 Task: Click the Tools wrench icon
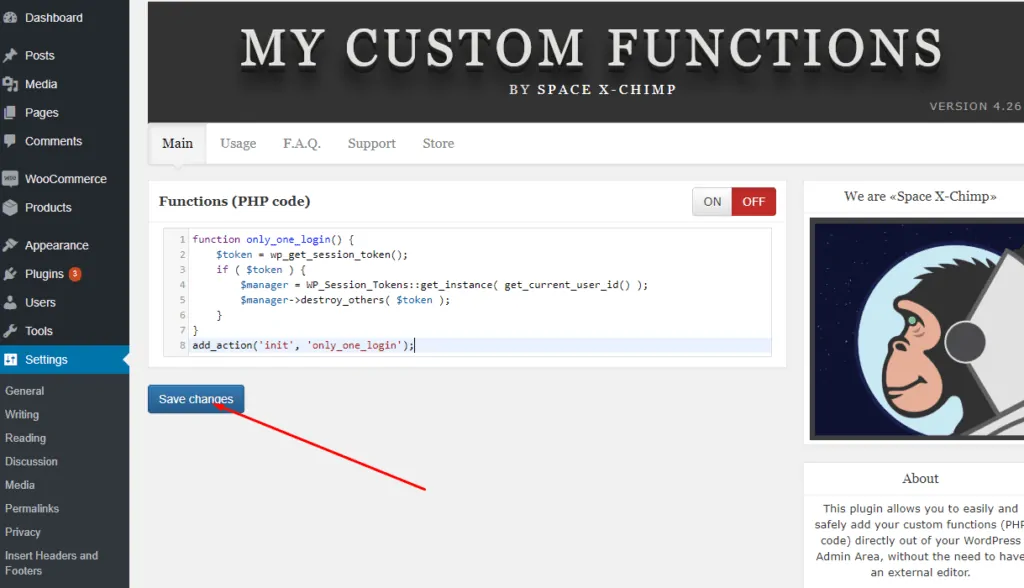[10, 331]
